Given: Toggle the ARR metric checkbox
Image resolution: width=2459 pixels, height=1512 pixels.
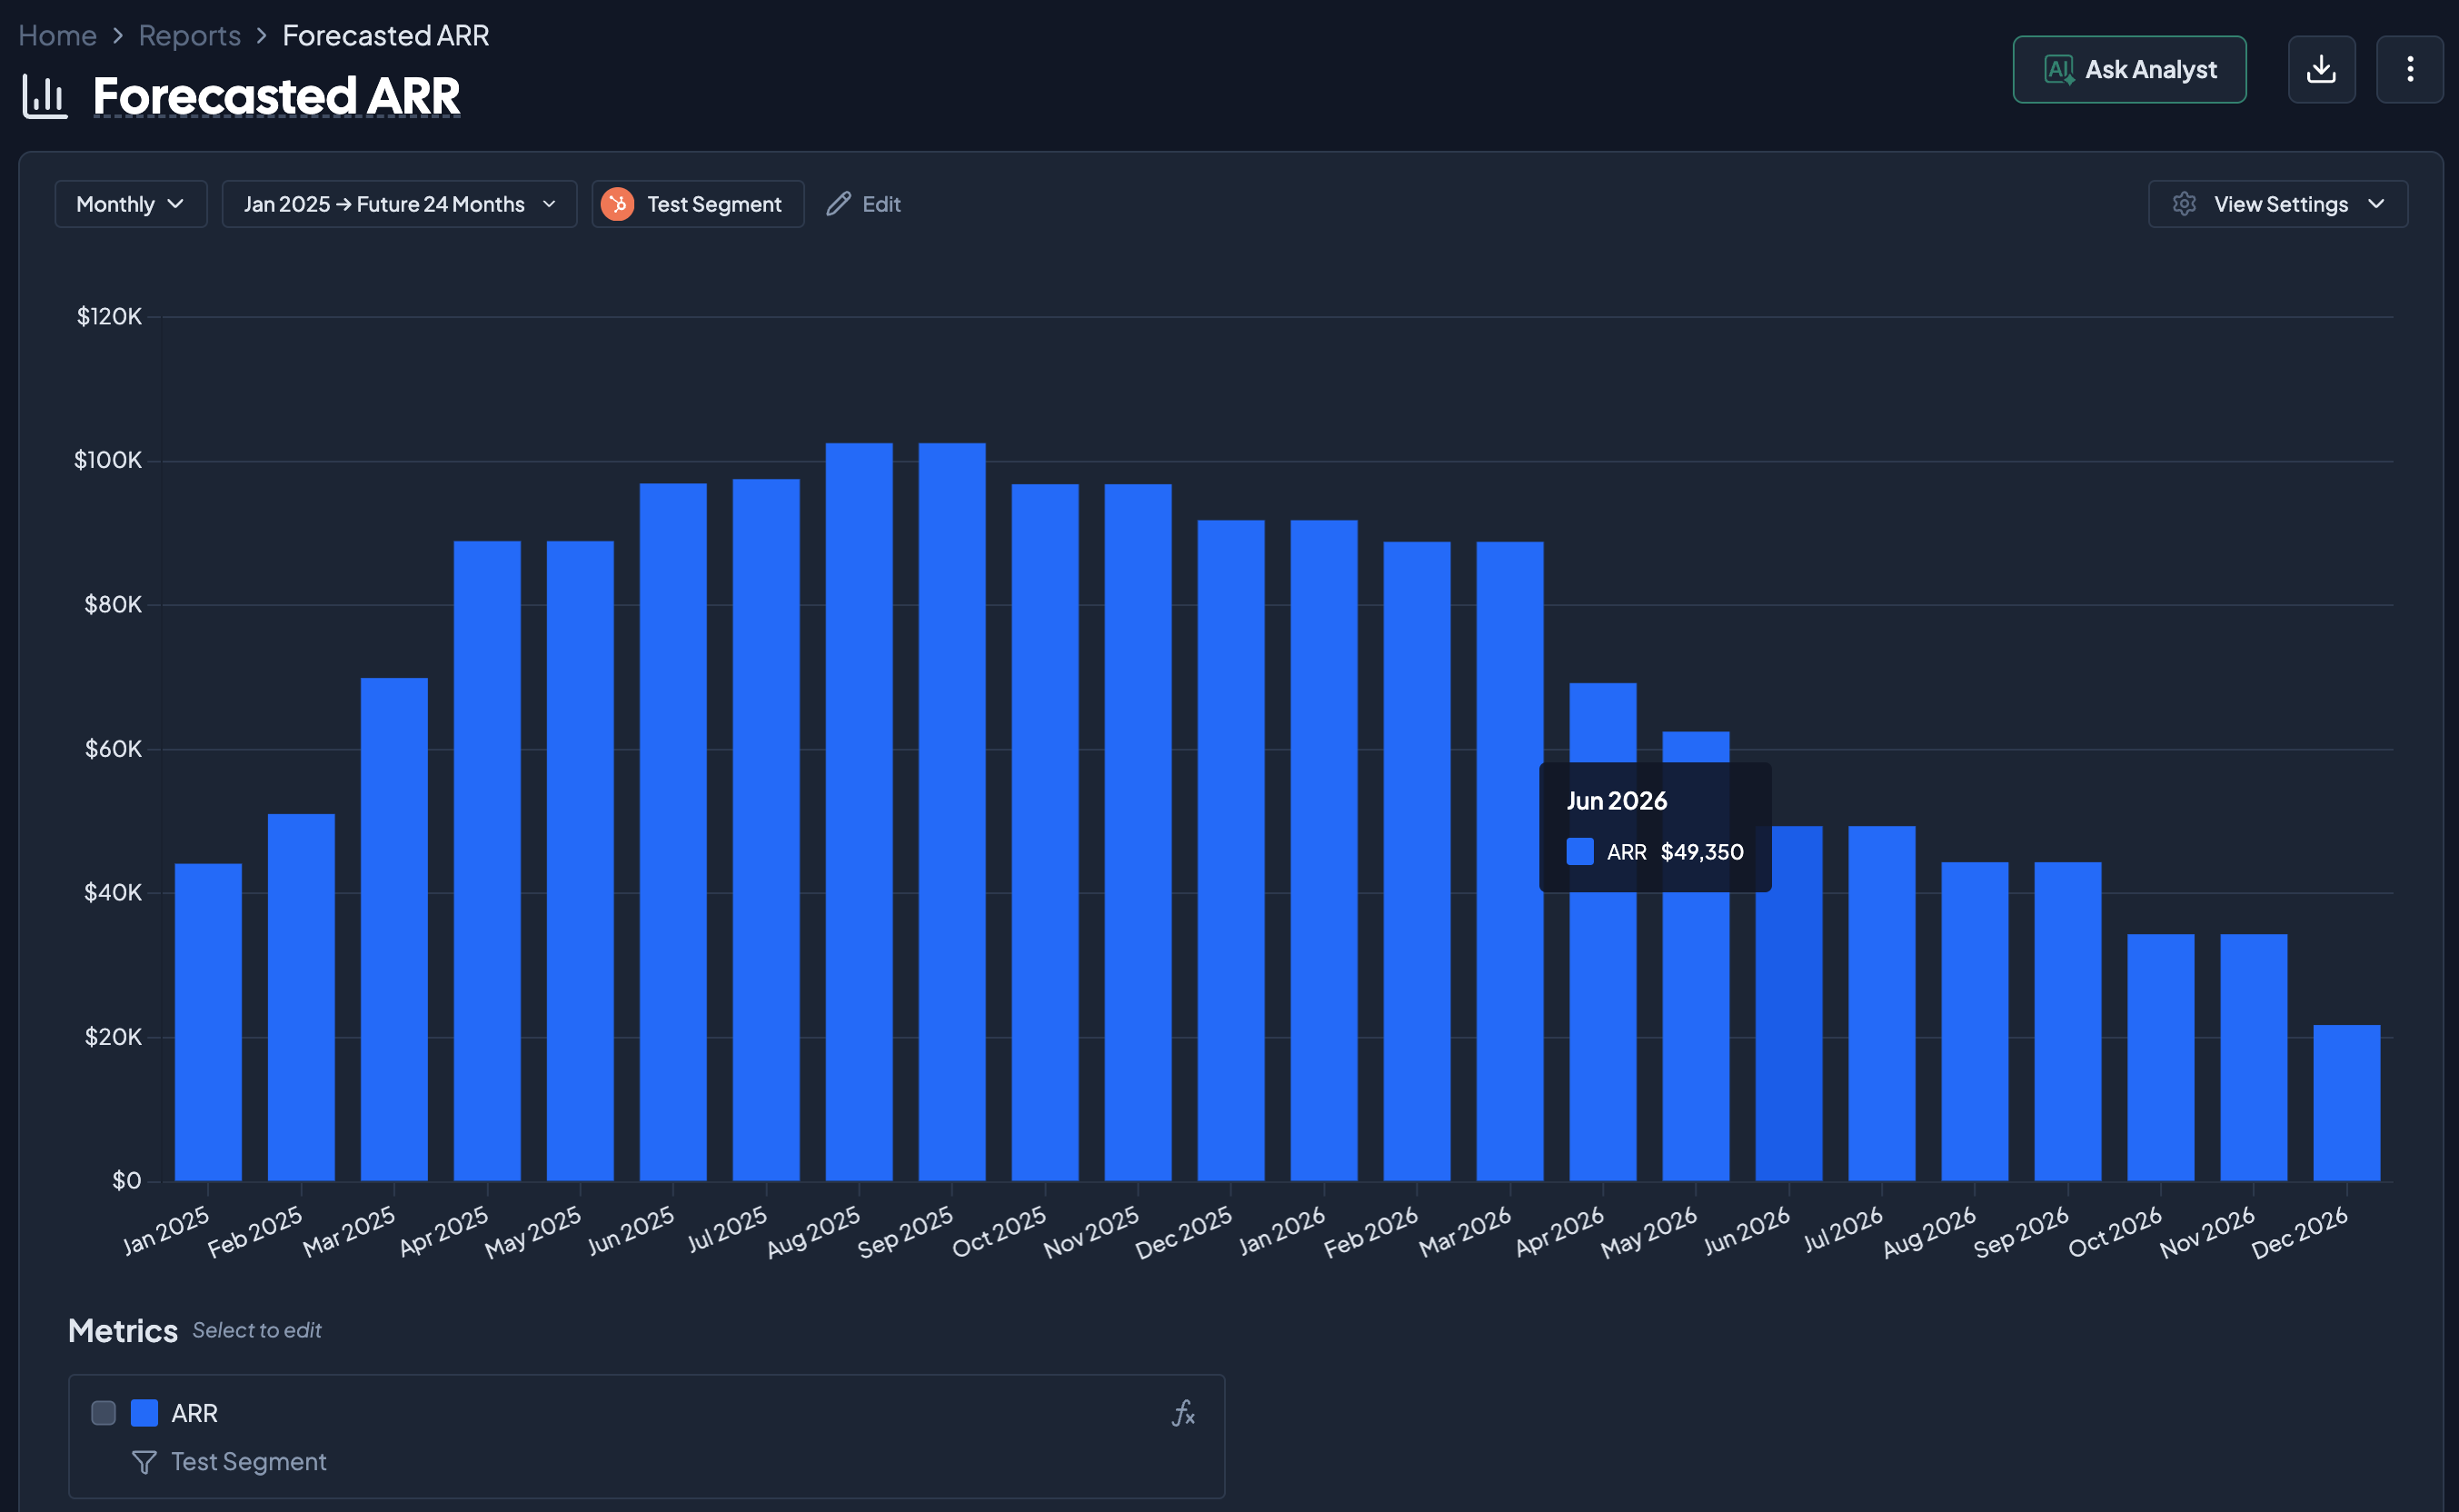Looking at the screenshot, I should point(103,1413).
